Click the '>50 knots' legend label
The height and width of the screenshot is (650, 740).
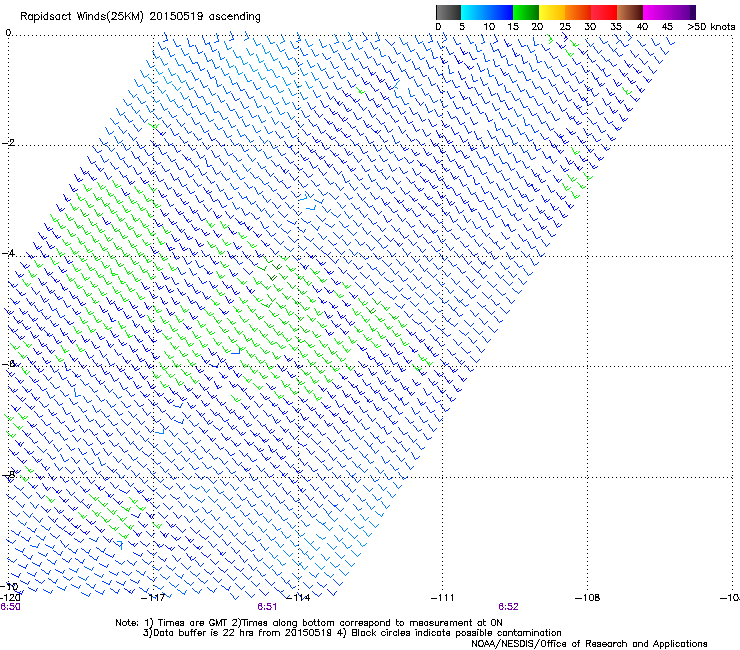711,27
